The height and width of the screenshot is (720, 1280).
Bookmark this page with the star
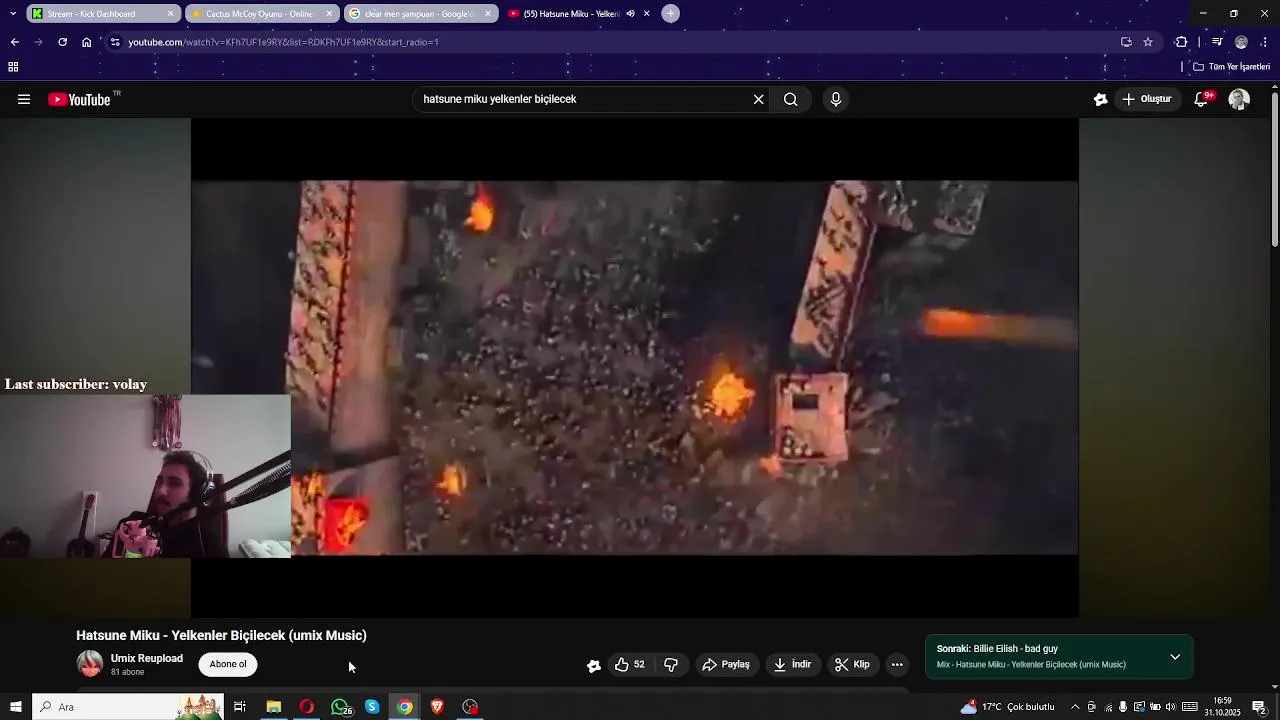1148,42
